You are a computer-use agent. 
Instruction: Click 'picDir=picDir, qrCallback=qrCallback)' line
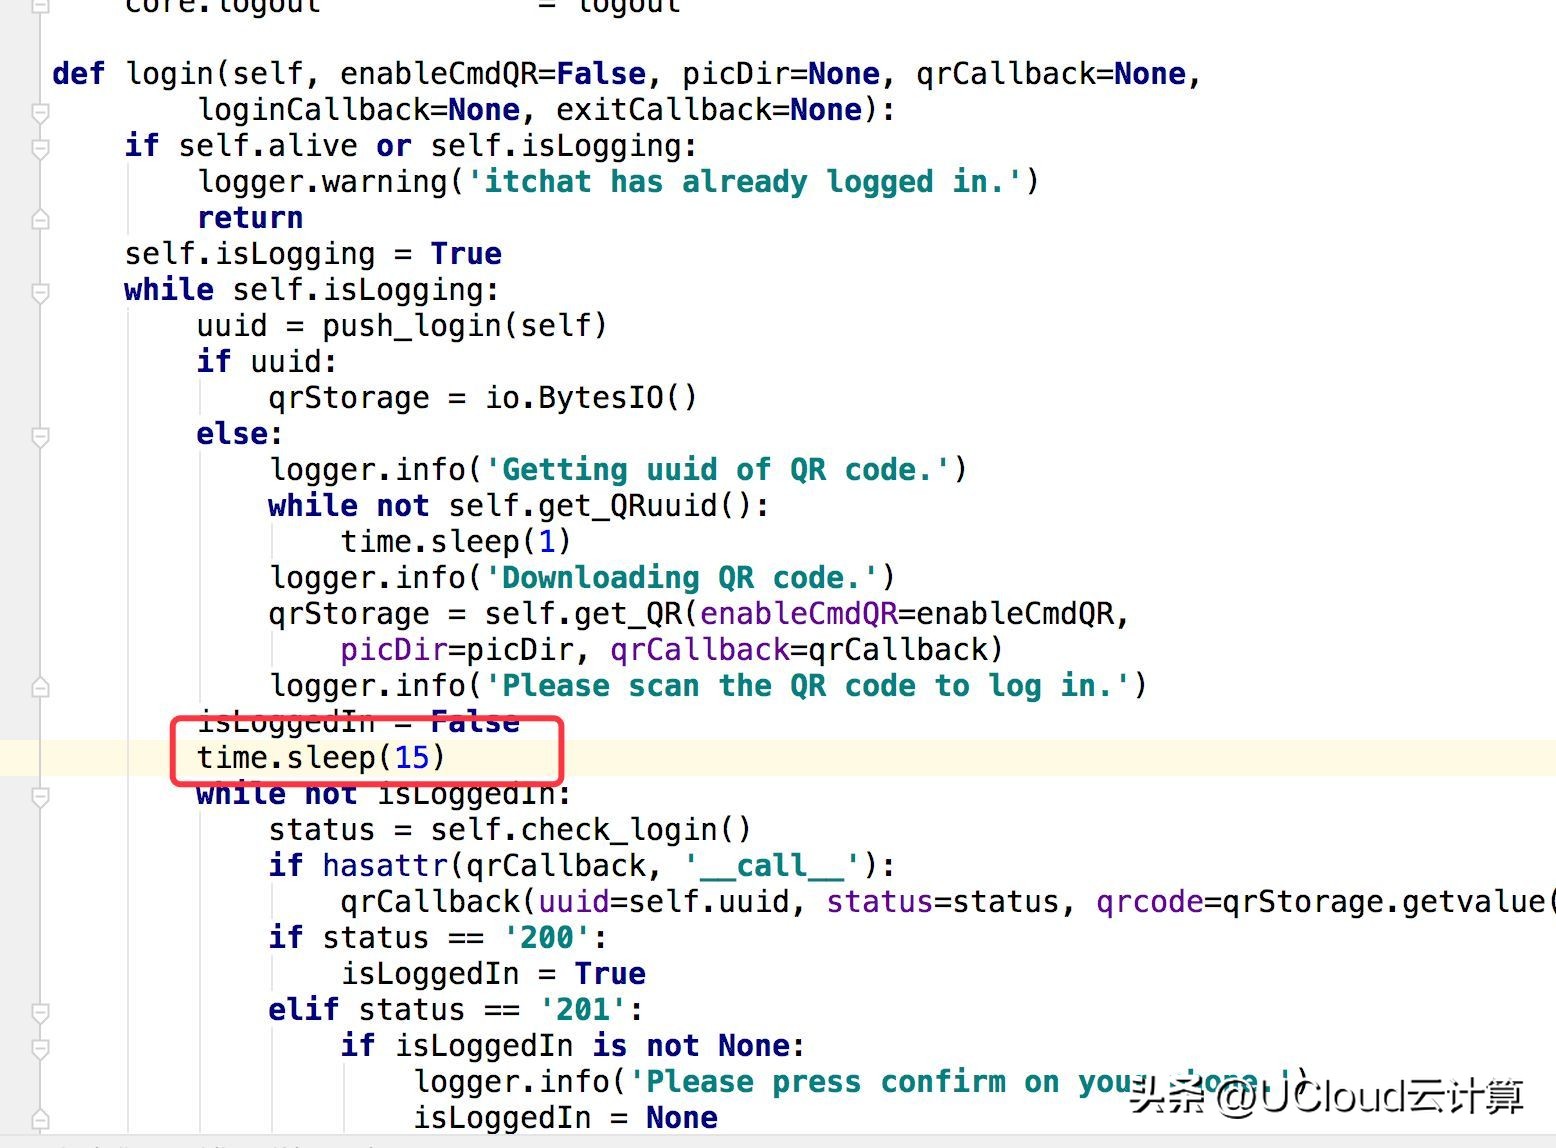pos(671,650)
